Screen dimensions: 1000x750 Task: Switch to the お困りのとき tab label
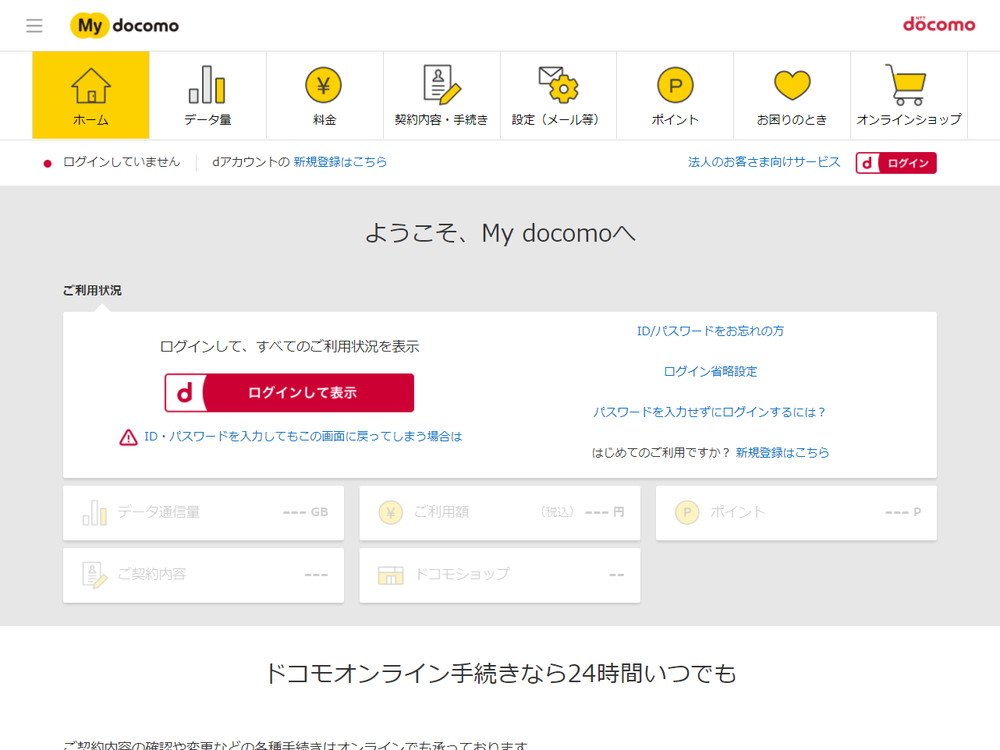point(791,119)
